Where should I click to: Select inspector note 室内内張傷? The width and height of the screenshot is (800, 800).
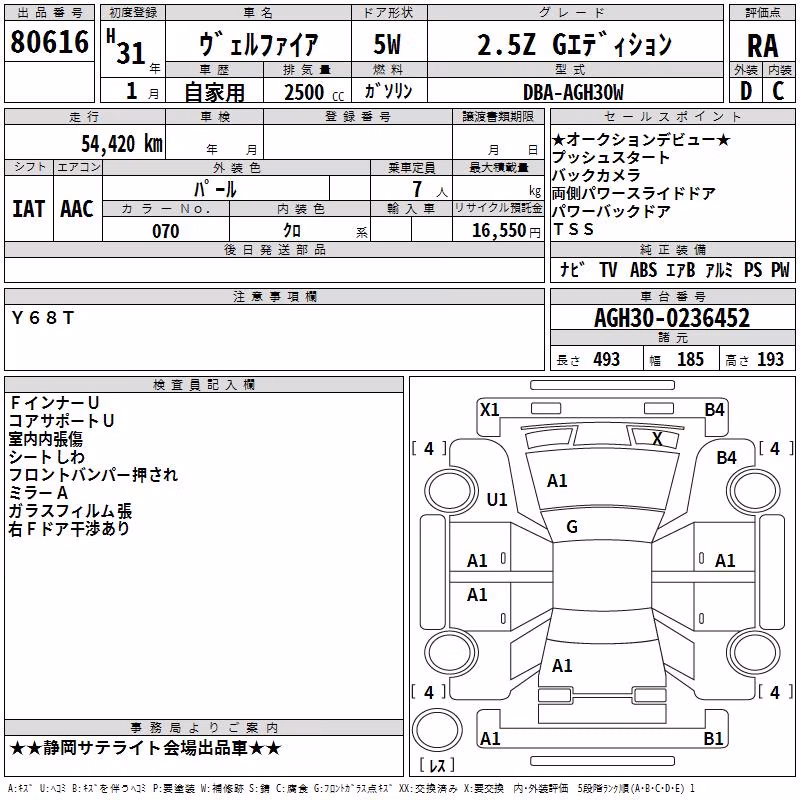click(46, 439)
